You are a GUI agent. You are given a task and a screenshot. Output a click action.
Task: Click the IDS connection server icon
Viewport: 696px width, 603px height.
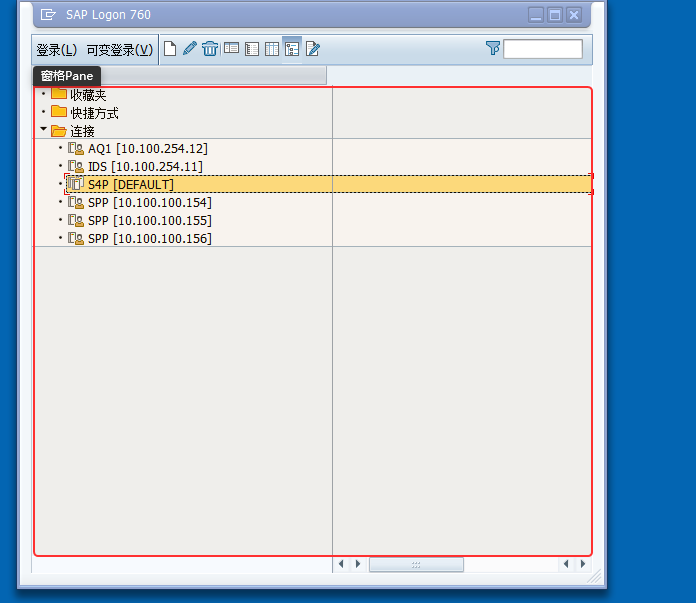point(75,167)
